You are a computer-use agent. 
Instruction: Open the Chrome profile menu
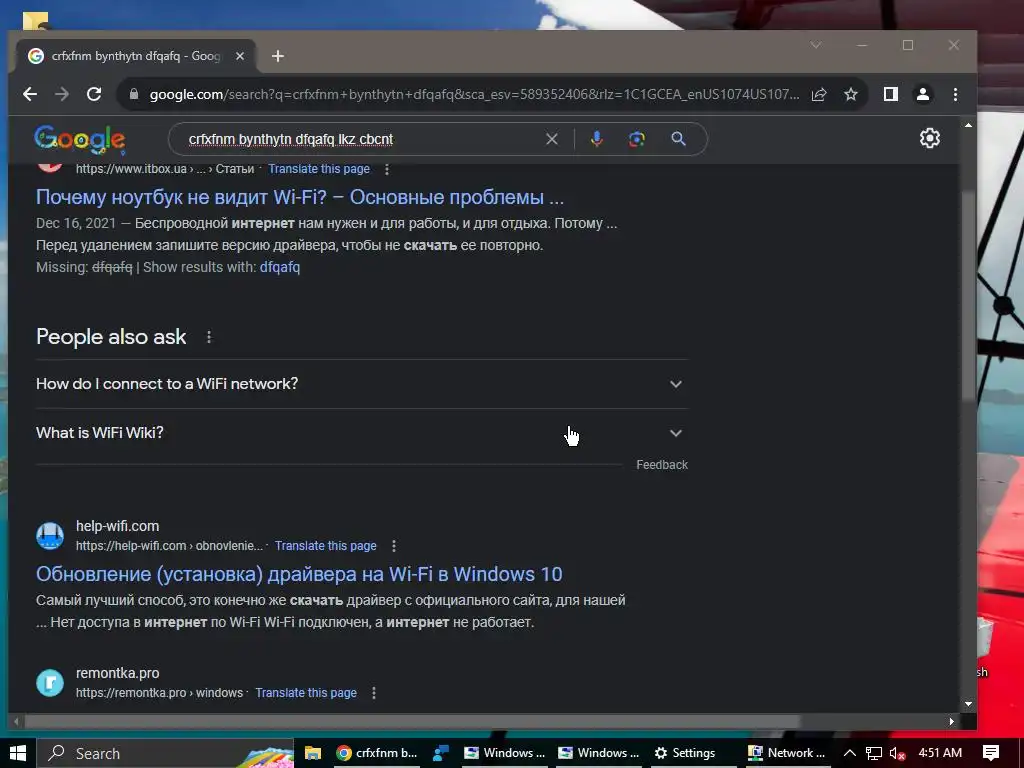pyautogui.click(x=923, y=94)
